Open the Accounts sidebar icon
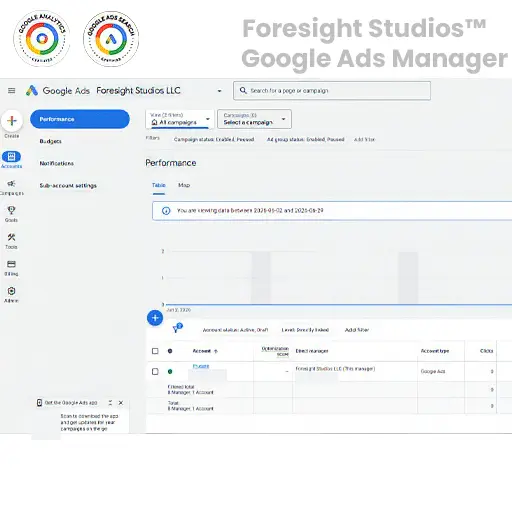Screen dimensions: 512x512 (x=11, y=157)
